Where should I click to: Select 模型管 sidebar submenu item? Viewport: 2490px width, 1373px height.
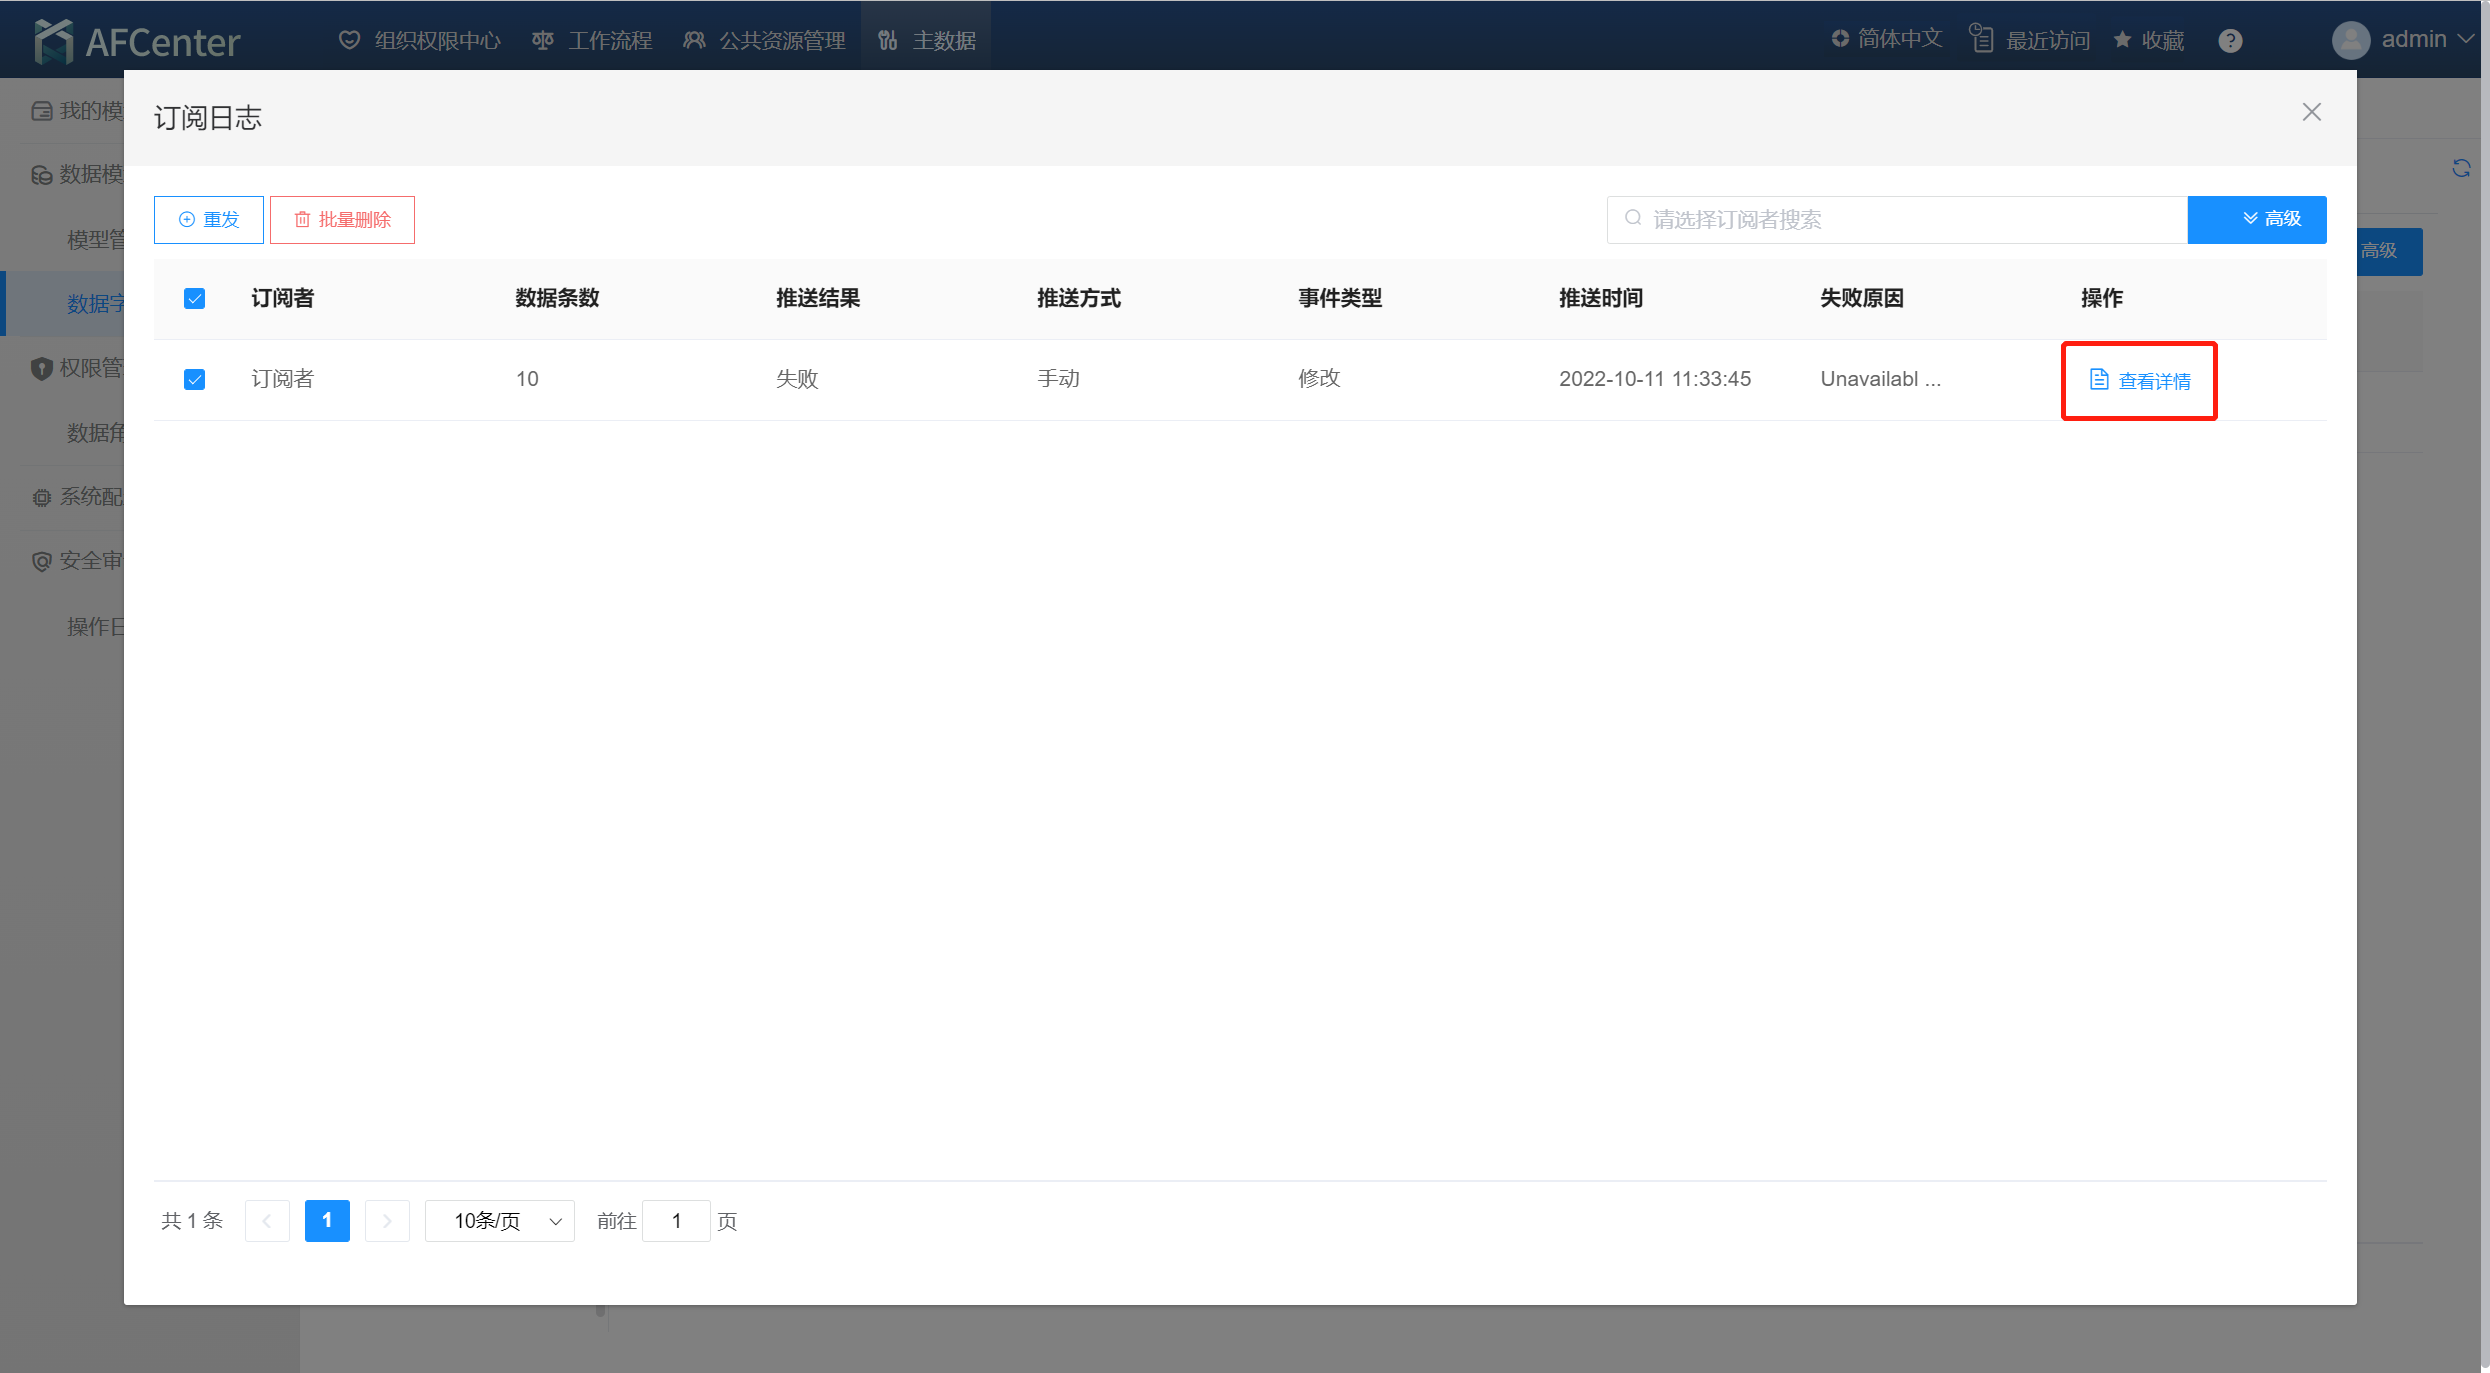pyautogui.click(x=95, y=240)
